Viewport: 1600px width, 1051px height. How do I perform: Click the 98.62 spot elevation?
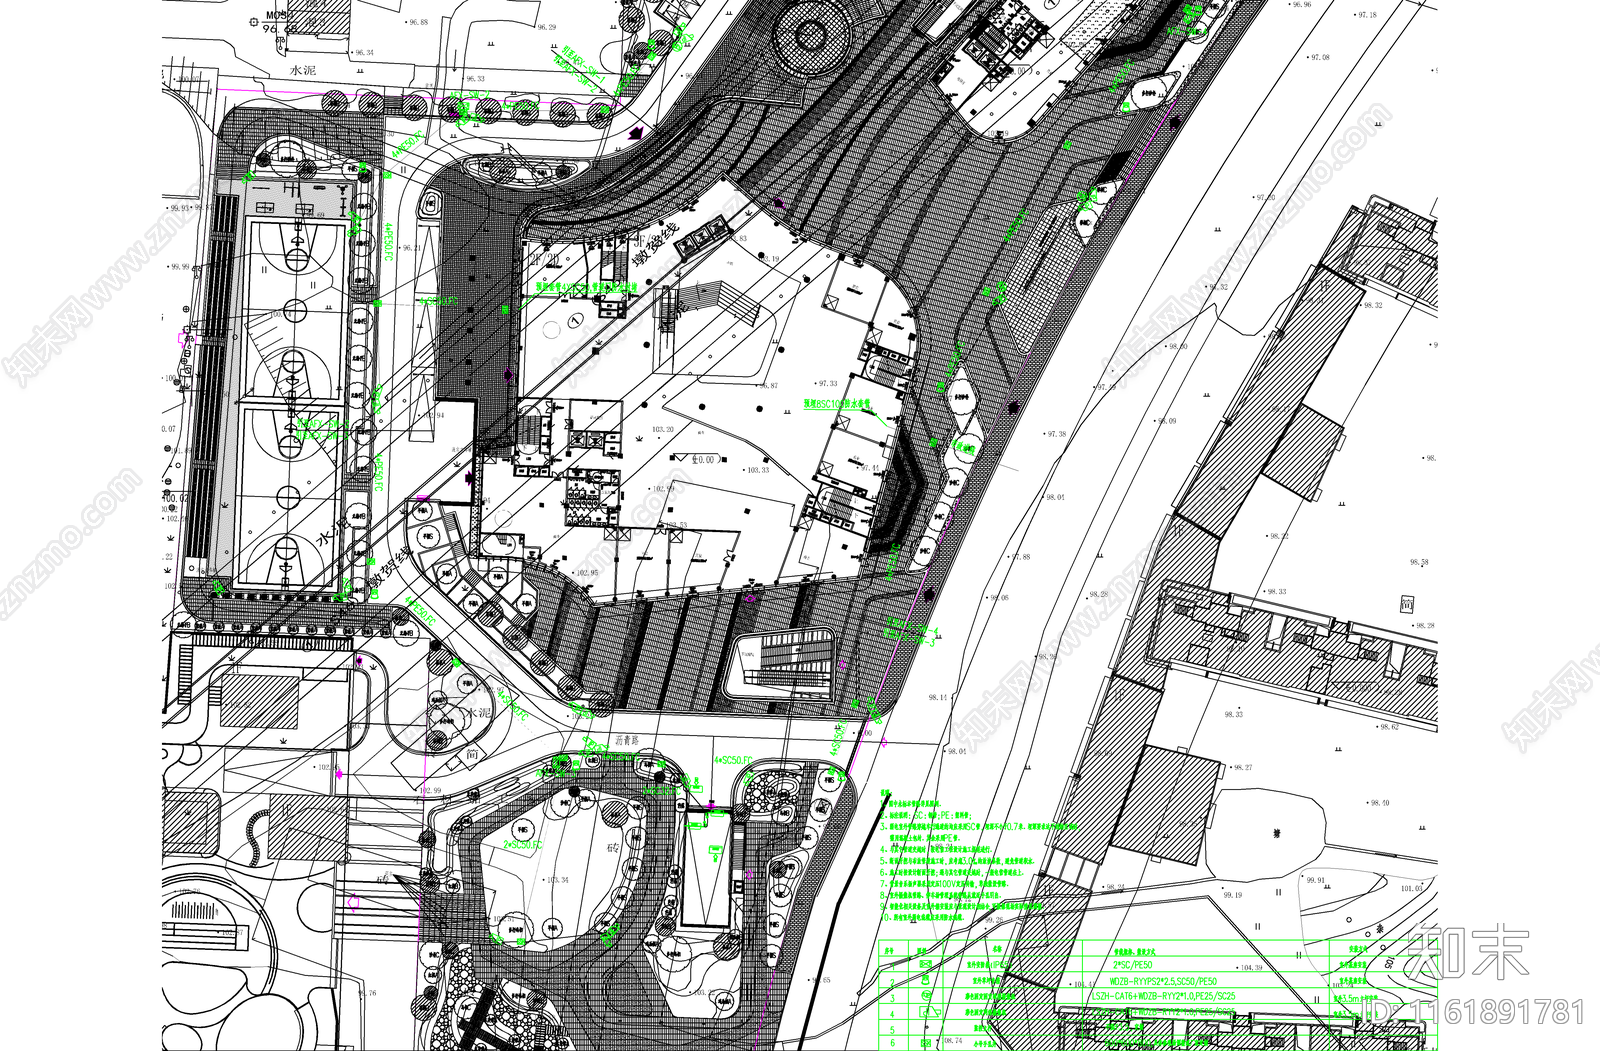point(1389,726)
